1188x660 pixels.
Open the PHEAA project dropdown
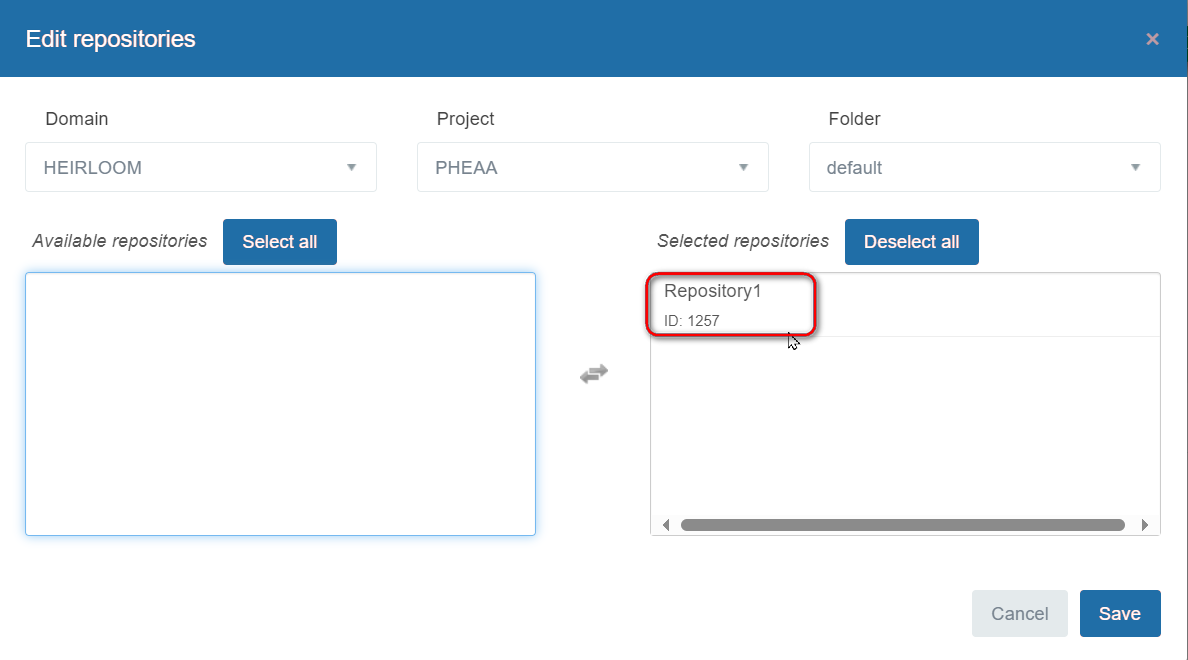(x=592, y=167)
